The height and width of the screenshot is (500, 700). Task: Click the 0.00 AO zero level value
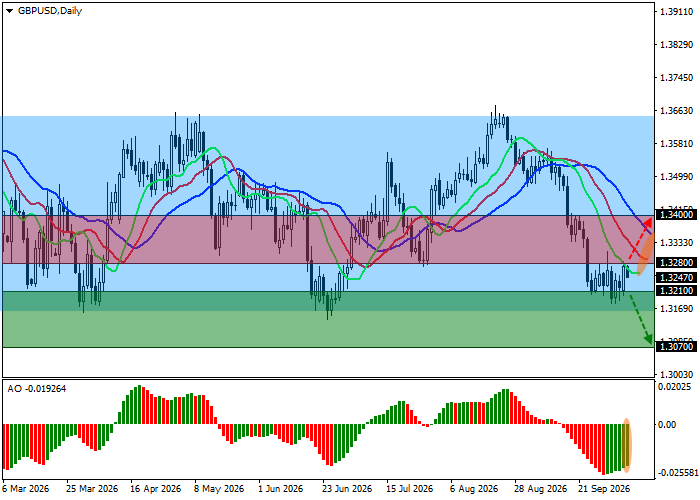pyautogui.click(x=667, y=425)
